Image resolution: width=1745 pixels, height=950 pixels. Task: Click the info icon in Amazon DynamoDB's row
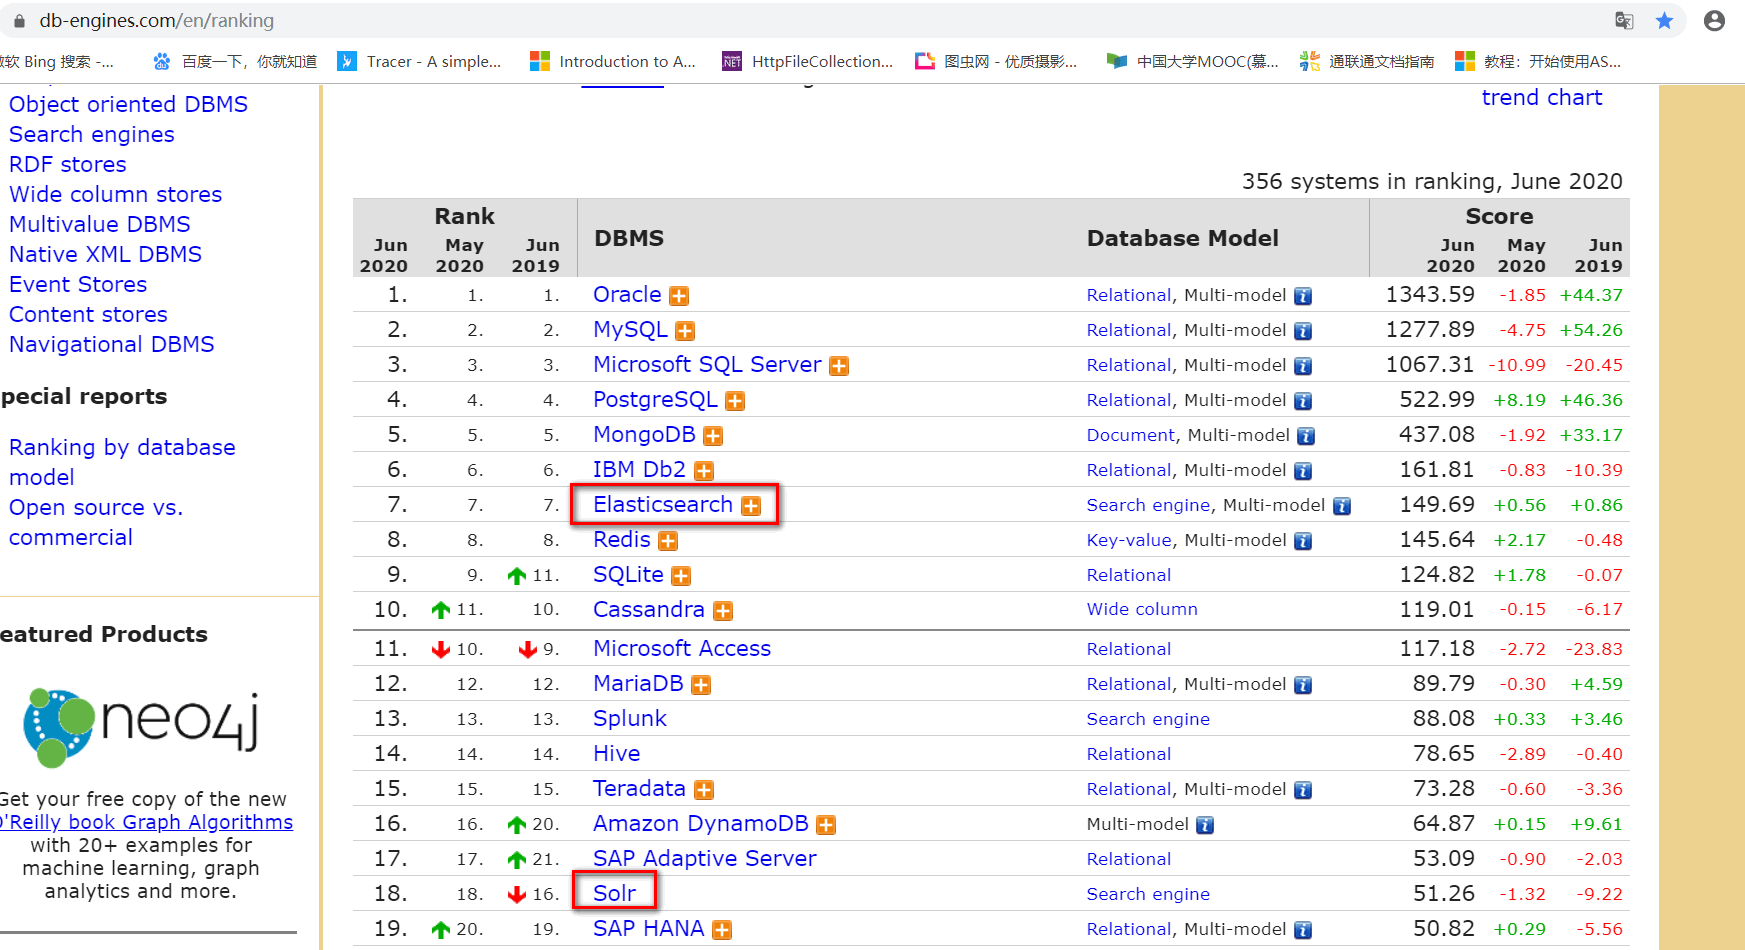(x=1205, y=825)
